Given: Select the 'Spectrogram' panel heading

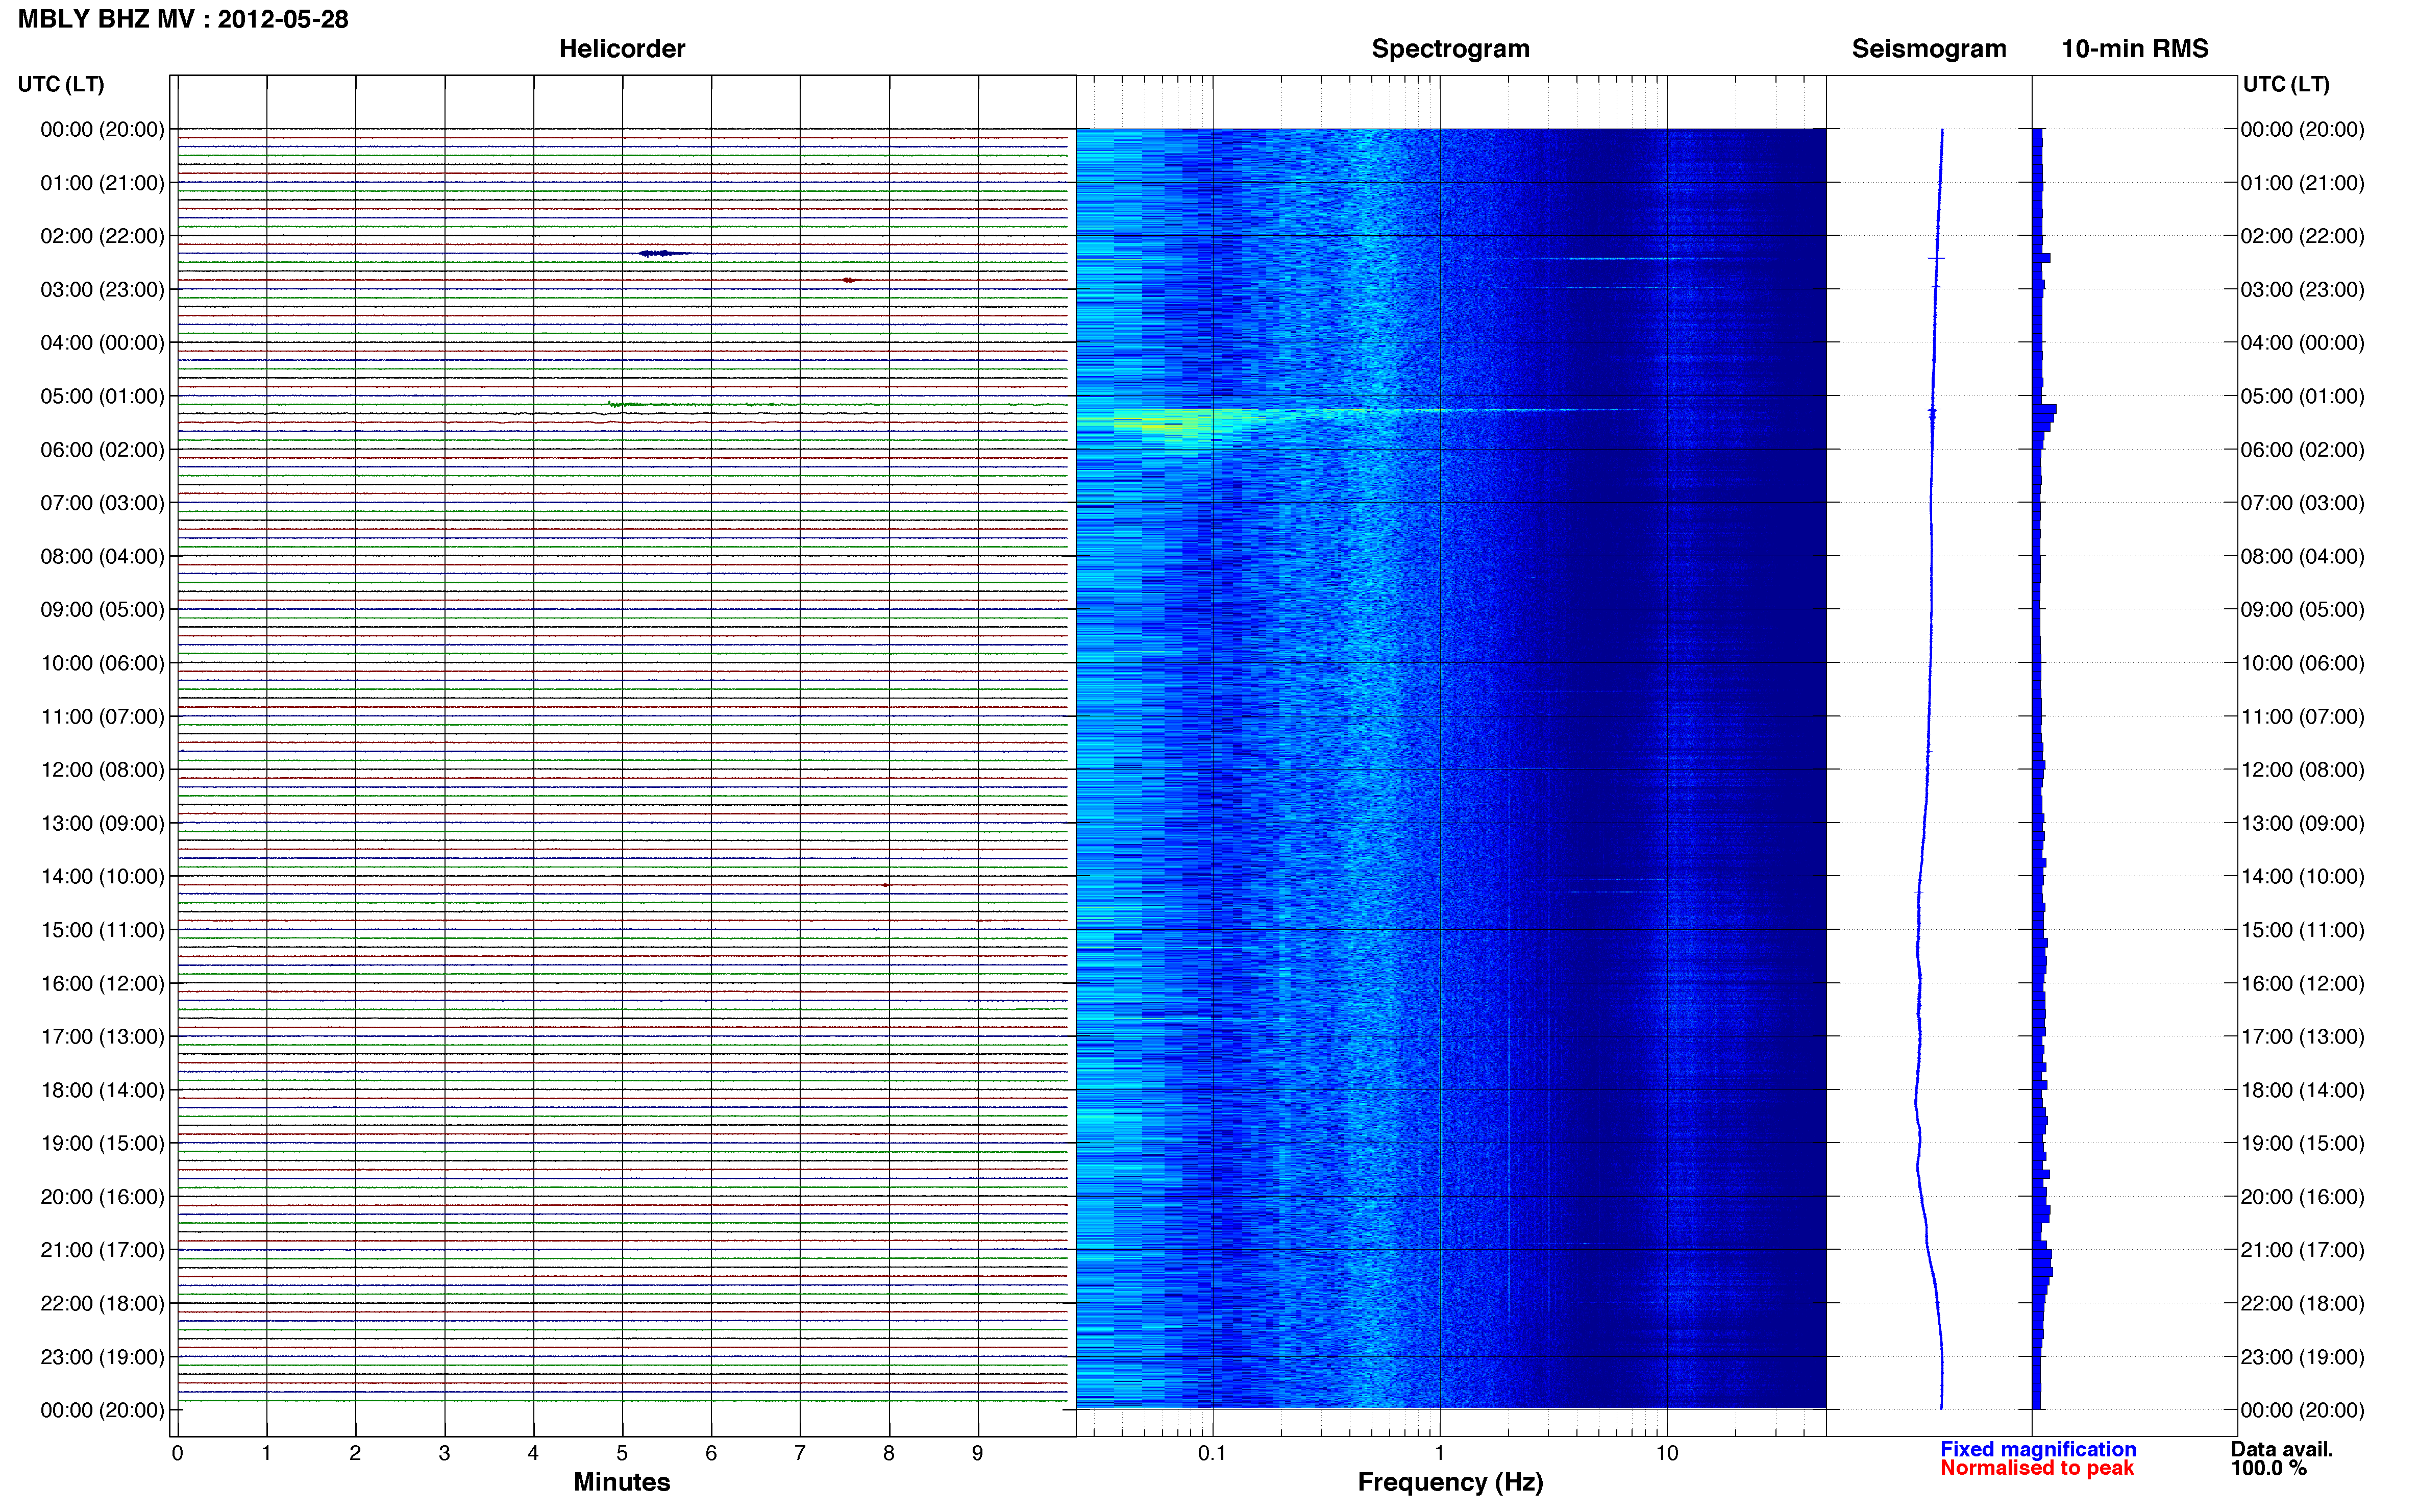Looking at the screenshot, I should (x=1450, y=49).
